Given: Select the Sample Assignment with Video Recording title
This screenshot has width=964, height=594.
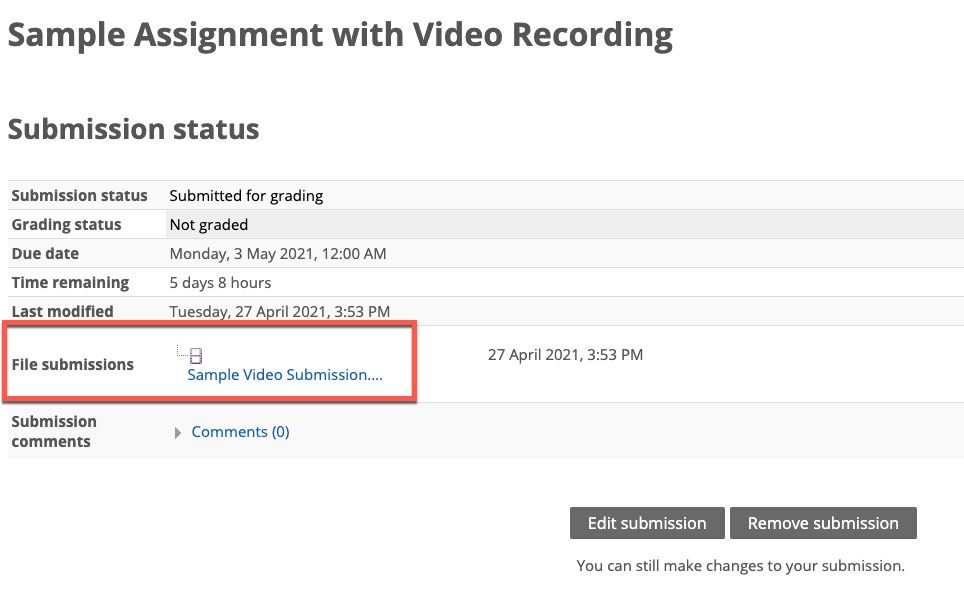Looking at the screenshot, I should (340, 34).
